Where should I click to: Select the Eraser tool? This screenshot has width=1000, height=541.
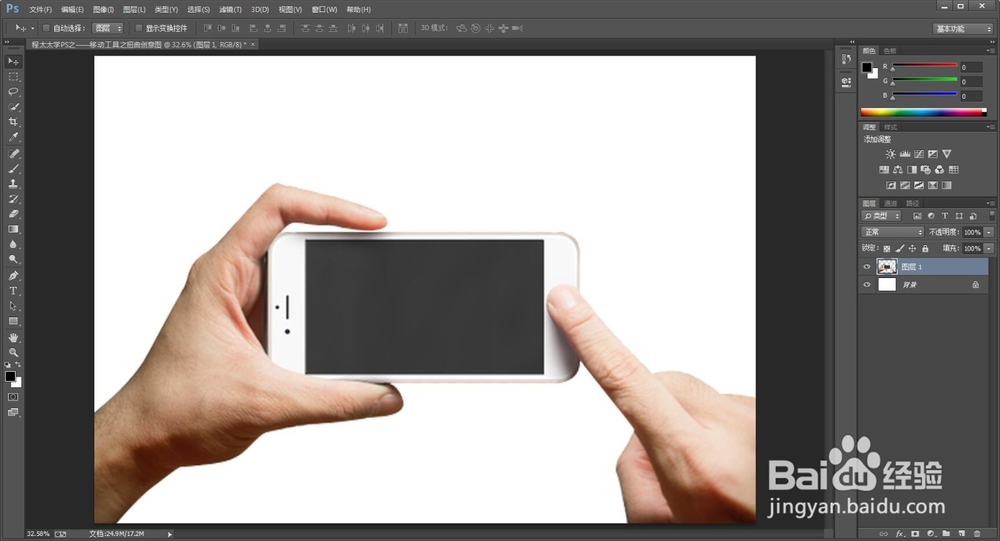pyautogui.click(x=13, y=214)
